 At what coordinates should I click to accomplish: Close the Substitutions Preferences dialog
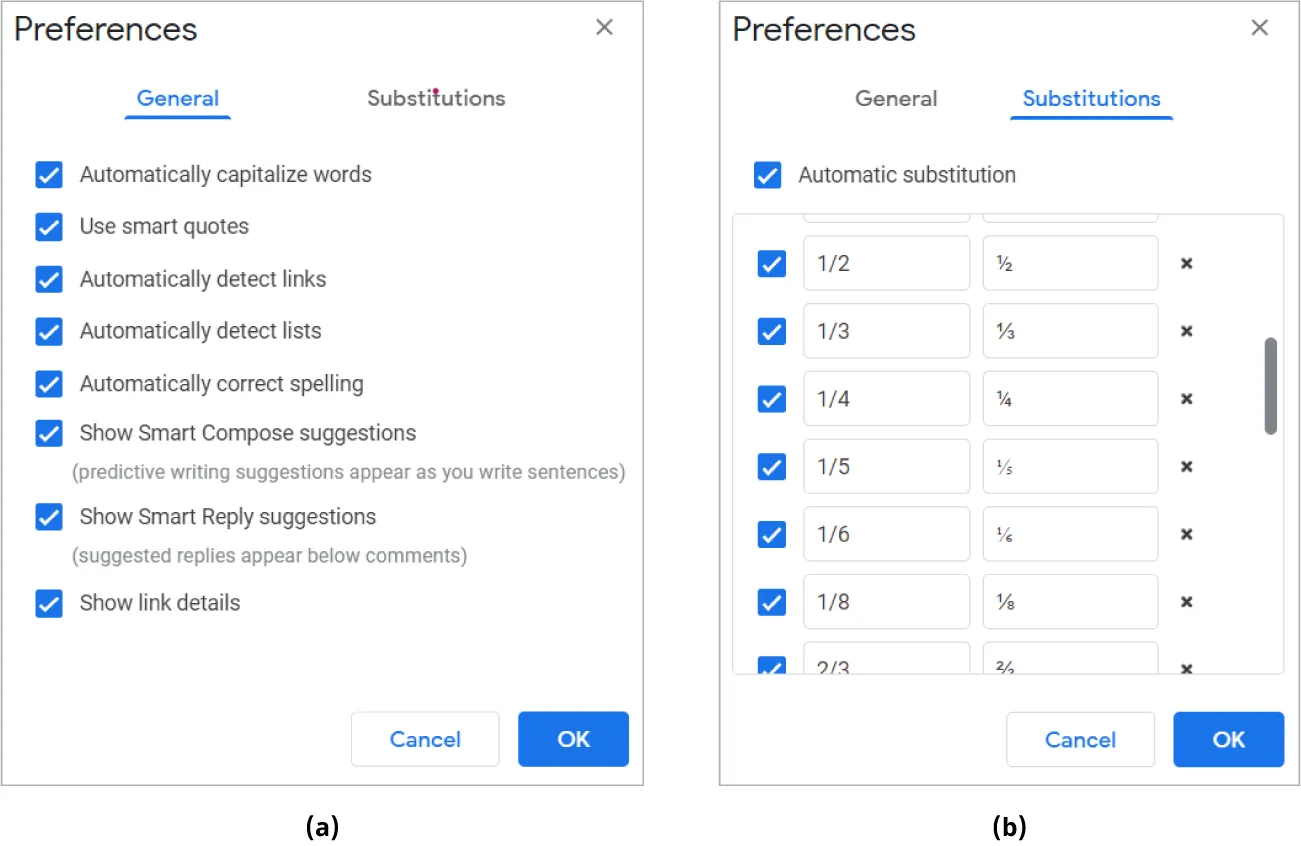1259,27
